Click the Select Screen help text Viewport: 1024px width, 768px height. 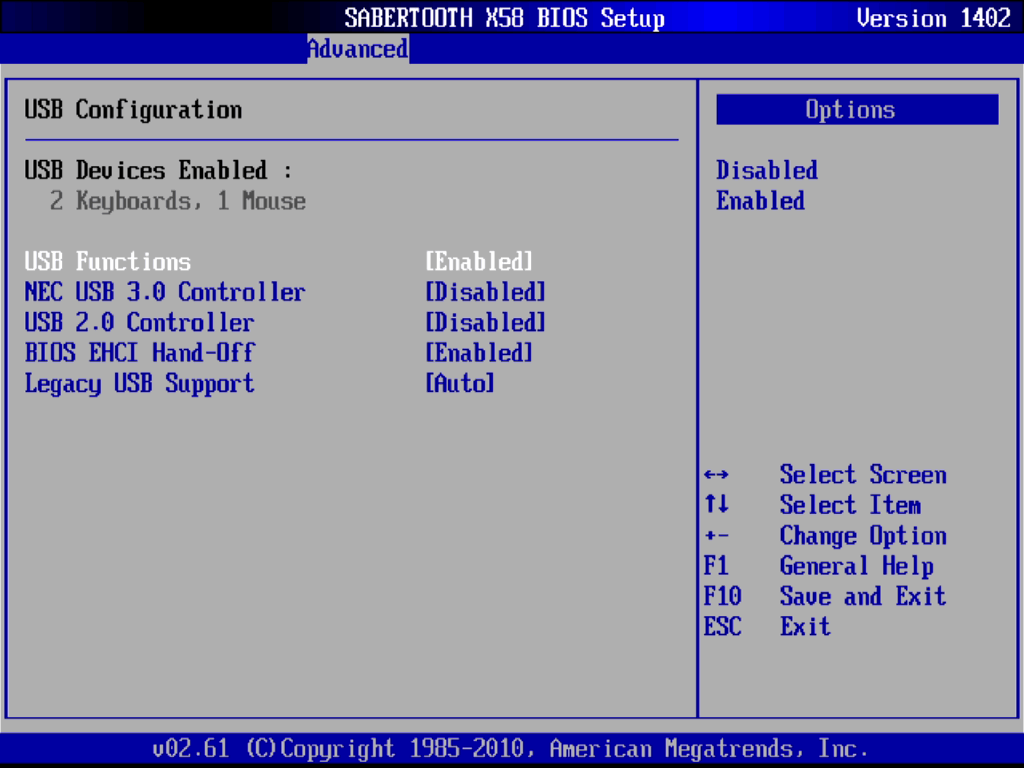pos(863,475)
